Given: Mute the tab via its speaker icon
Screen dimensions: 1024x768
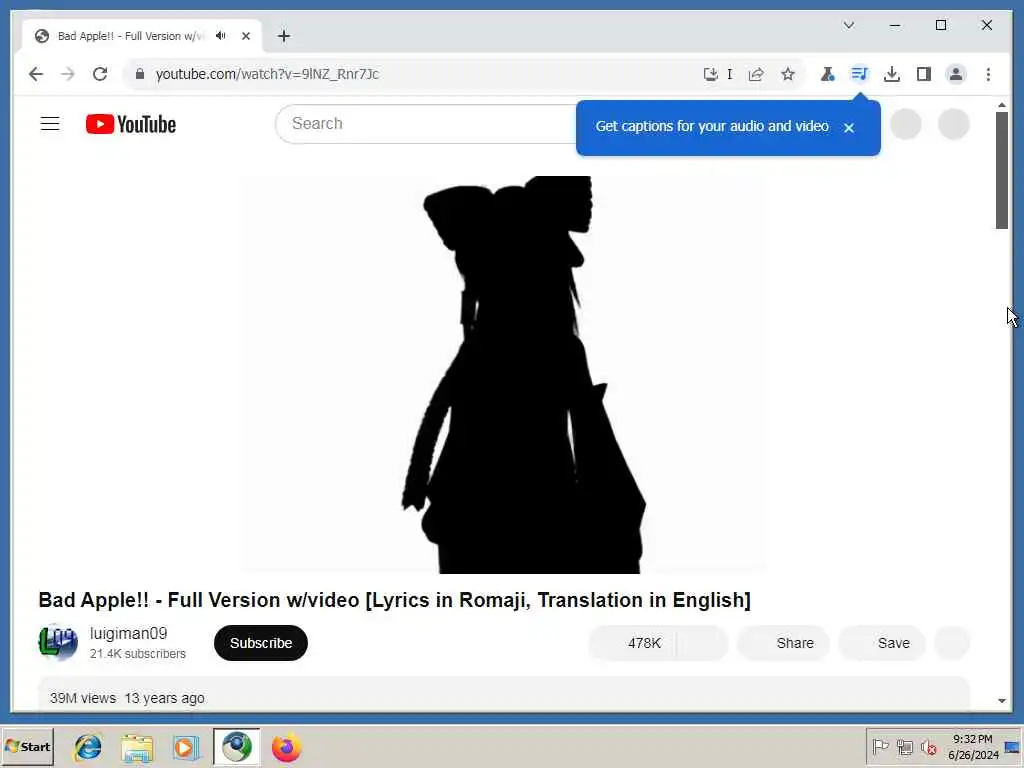Looking at the screenshot, I should pos(221,36).
